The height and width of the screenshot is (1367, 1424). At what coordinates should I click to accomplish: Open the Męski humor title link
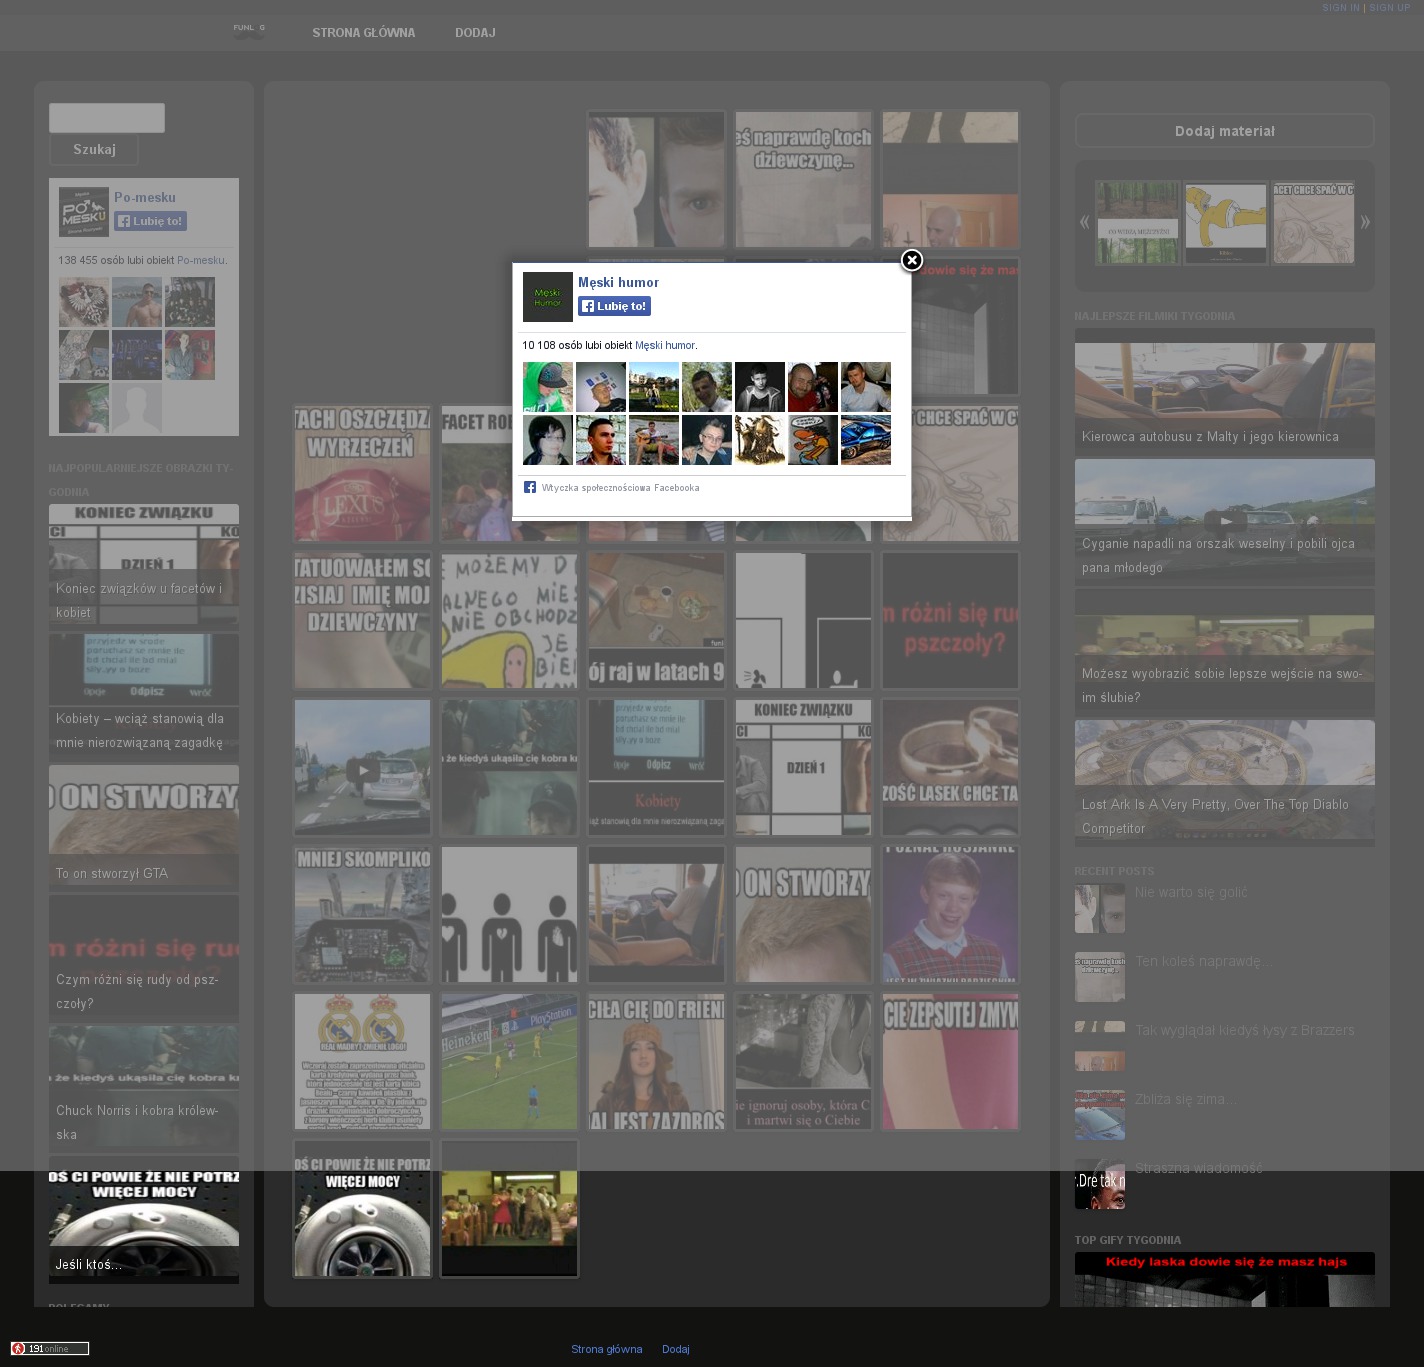click(618, 282)
